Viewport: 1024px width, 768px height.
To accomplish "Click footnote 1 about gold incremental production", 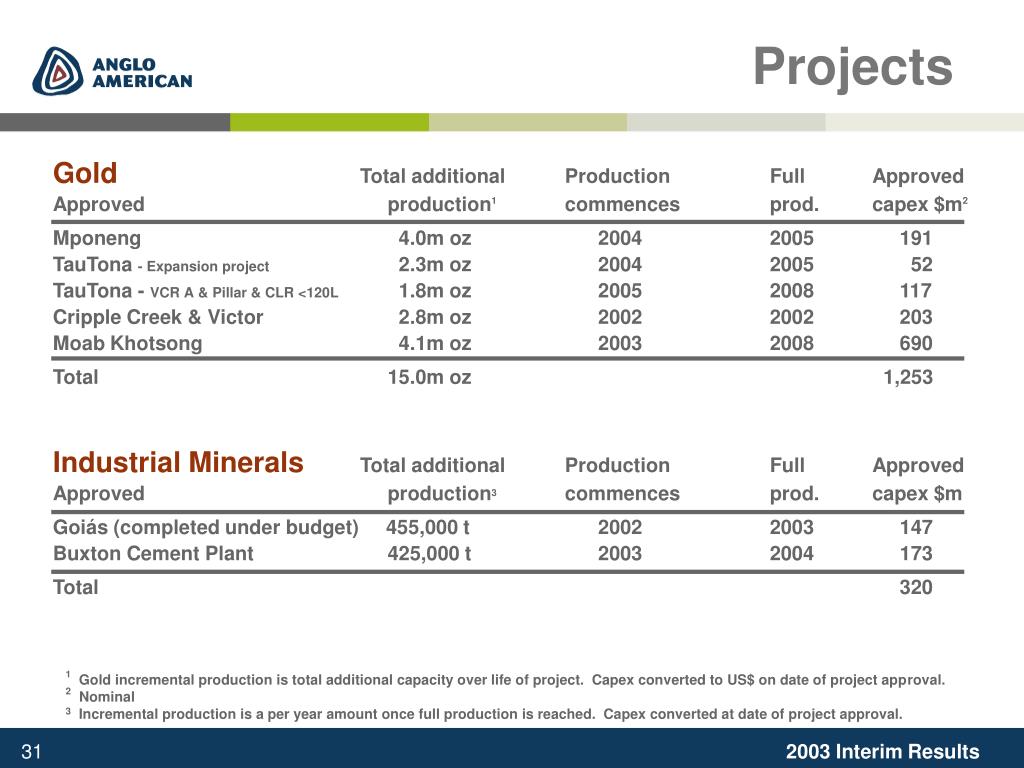I will click(505, 679).
